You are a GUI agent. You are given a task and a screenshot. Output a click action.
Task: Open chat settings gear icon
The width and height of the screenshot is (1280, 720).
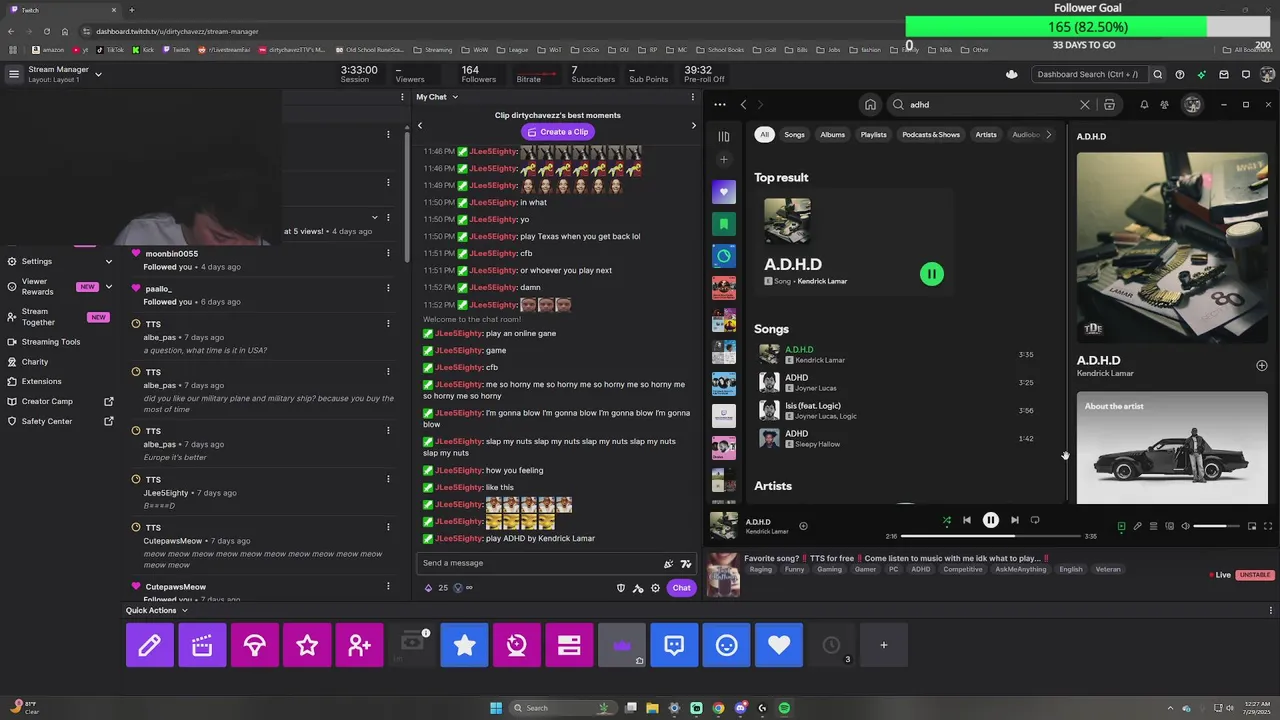pyautogui.click(x=655, y=588)
